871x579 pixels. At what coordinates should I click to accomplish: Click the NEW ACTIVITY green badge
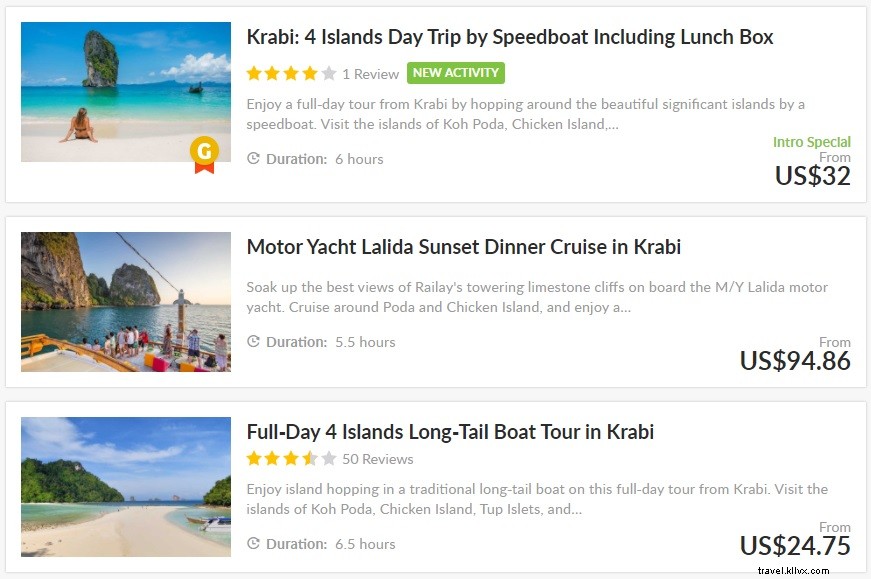(455, 72)
